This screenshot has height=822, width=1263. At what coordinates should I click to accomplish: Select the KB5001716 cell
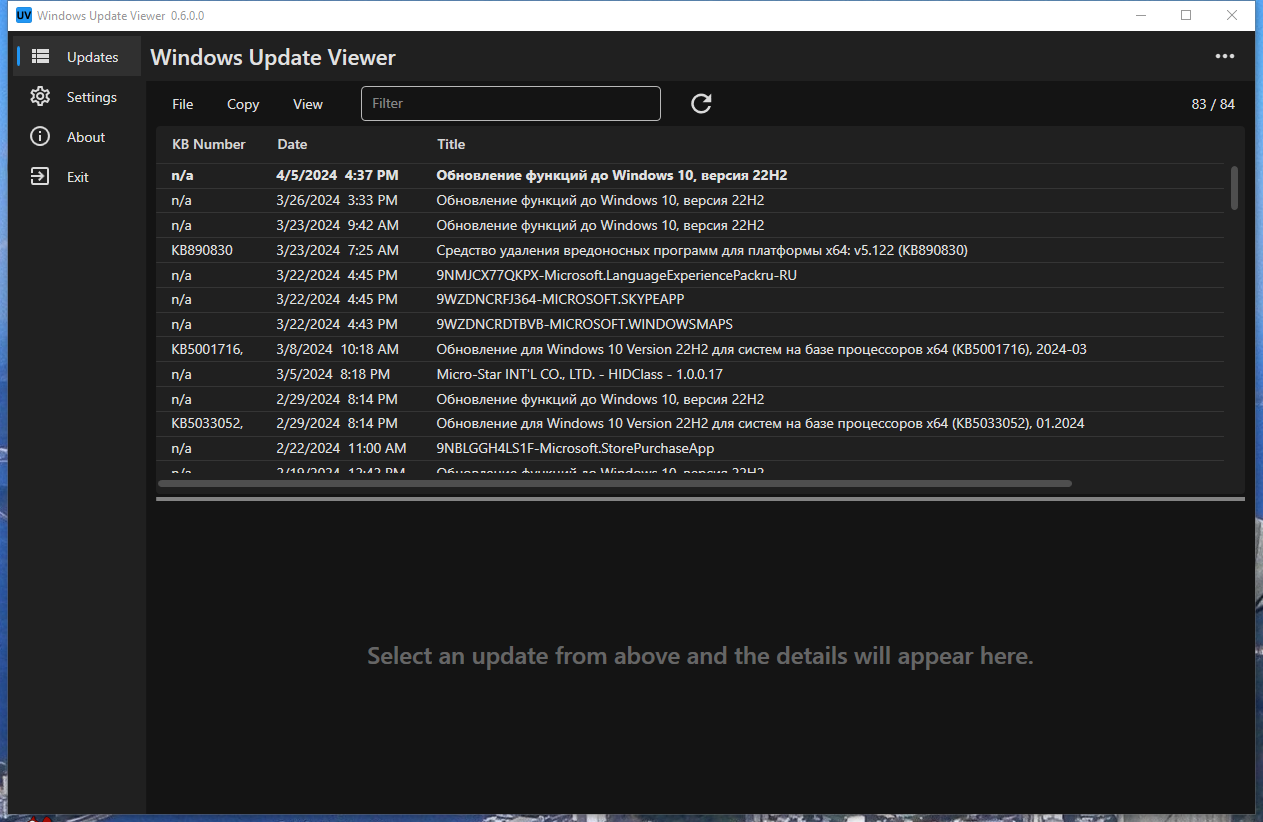pyautogui.click(x=207, y=349)
